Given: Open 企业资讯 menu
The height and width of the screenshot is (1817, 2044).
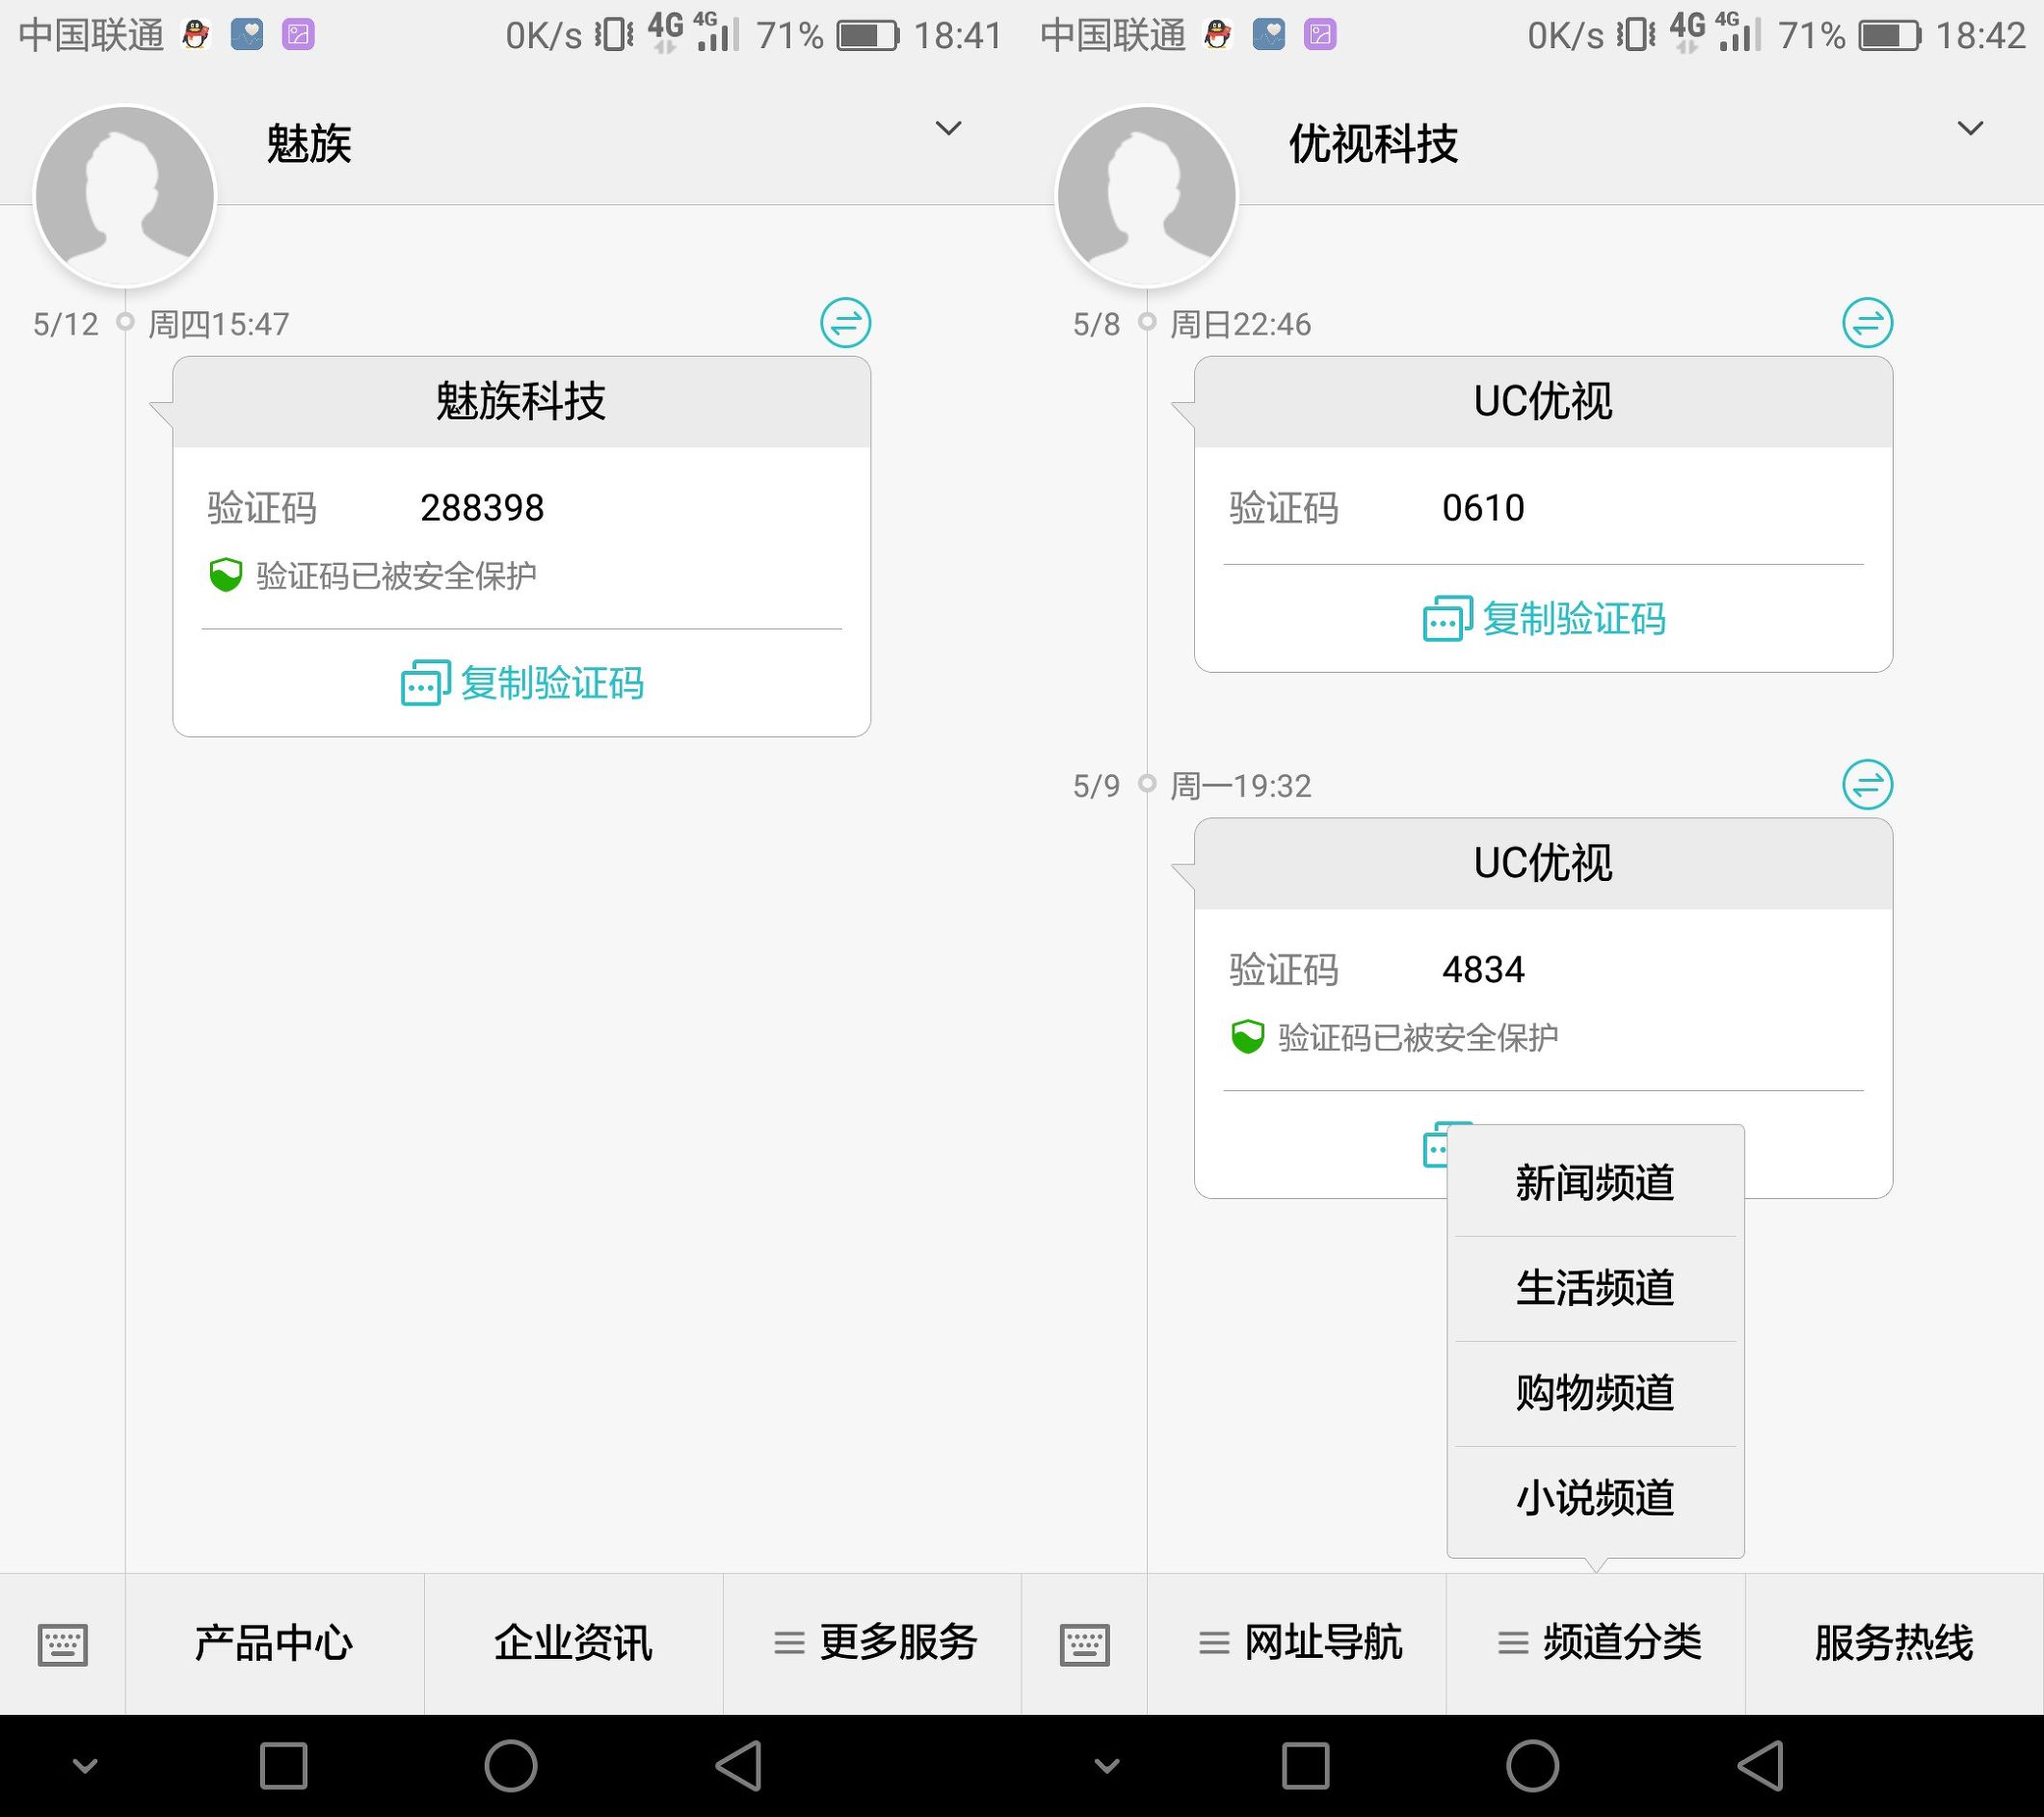Looking at the screenshot, I should point(573,1644).
